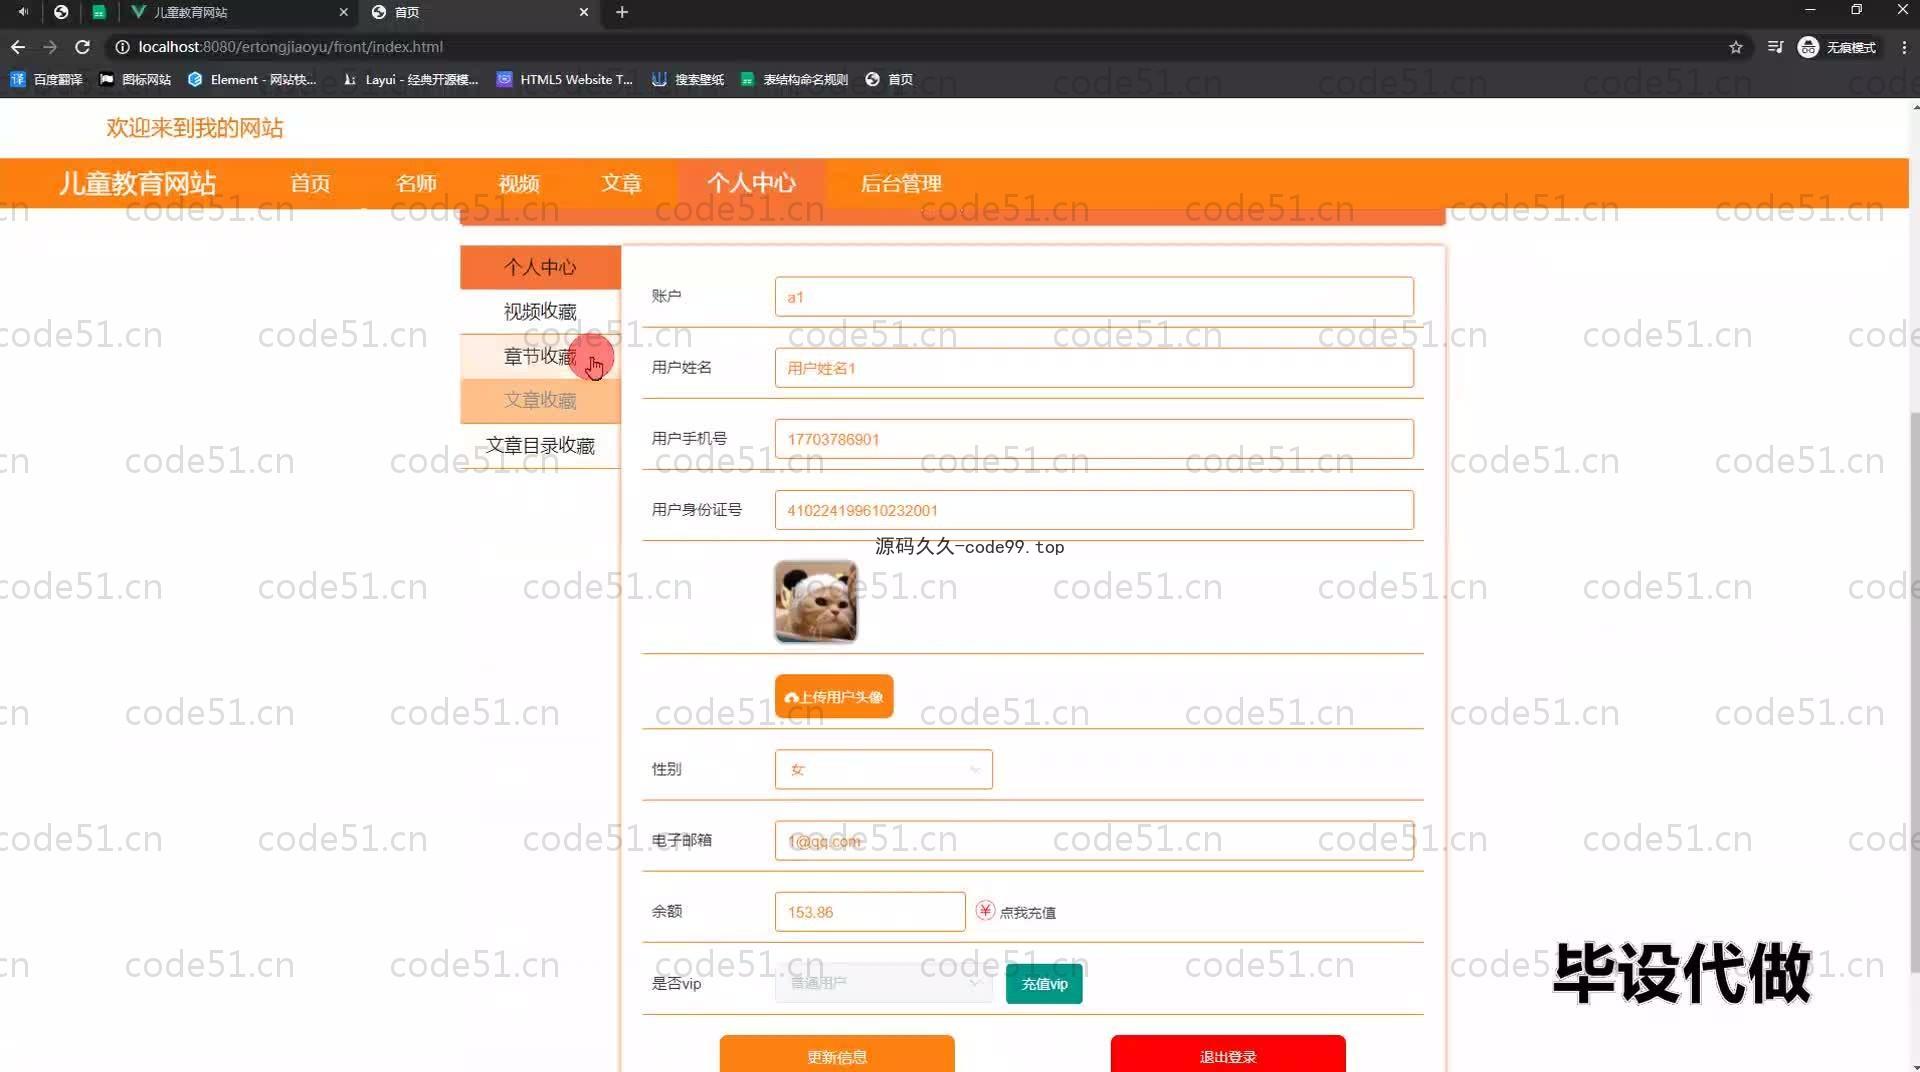This screenshot has height=1072, width=1920.
Task: Expand the 性别 gender dropdown
Action: tap(884, 769)
